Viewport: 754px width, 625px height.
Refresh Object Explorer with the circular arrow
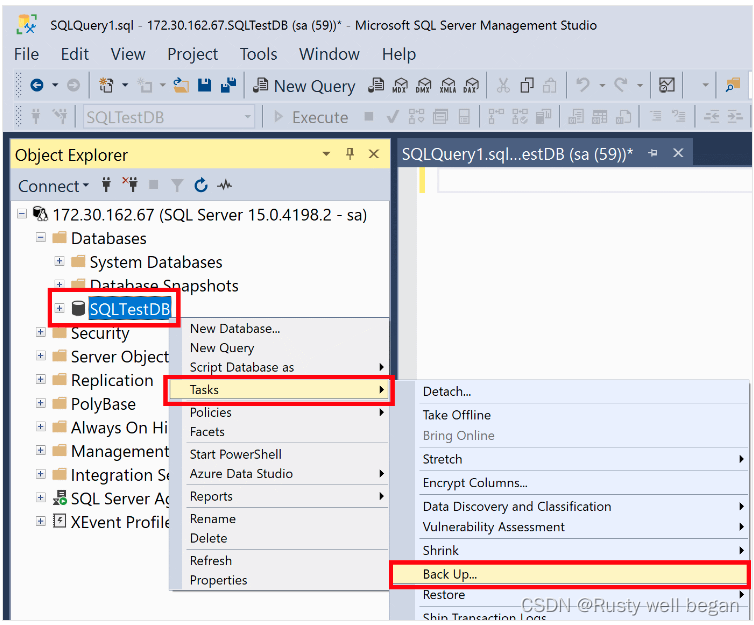pos(201,185)
